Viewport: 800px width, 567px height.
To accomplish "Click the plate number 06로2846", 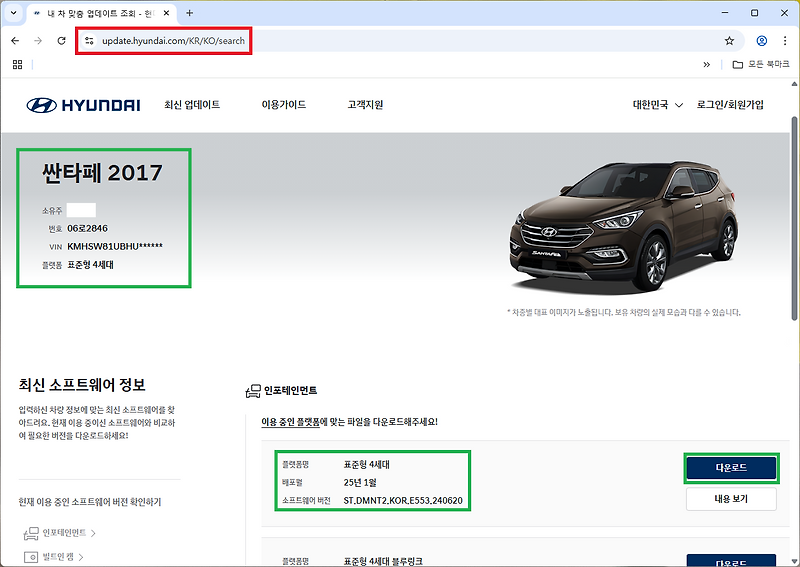I will pos(87,228).
